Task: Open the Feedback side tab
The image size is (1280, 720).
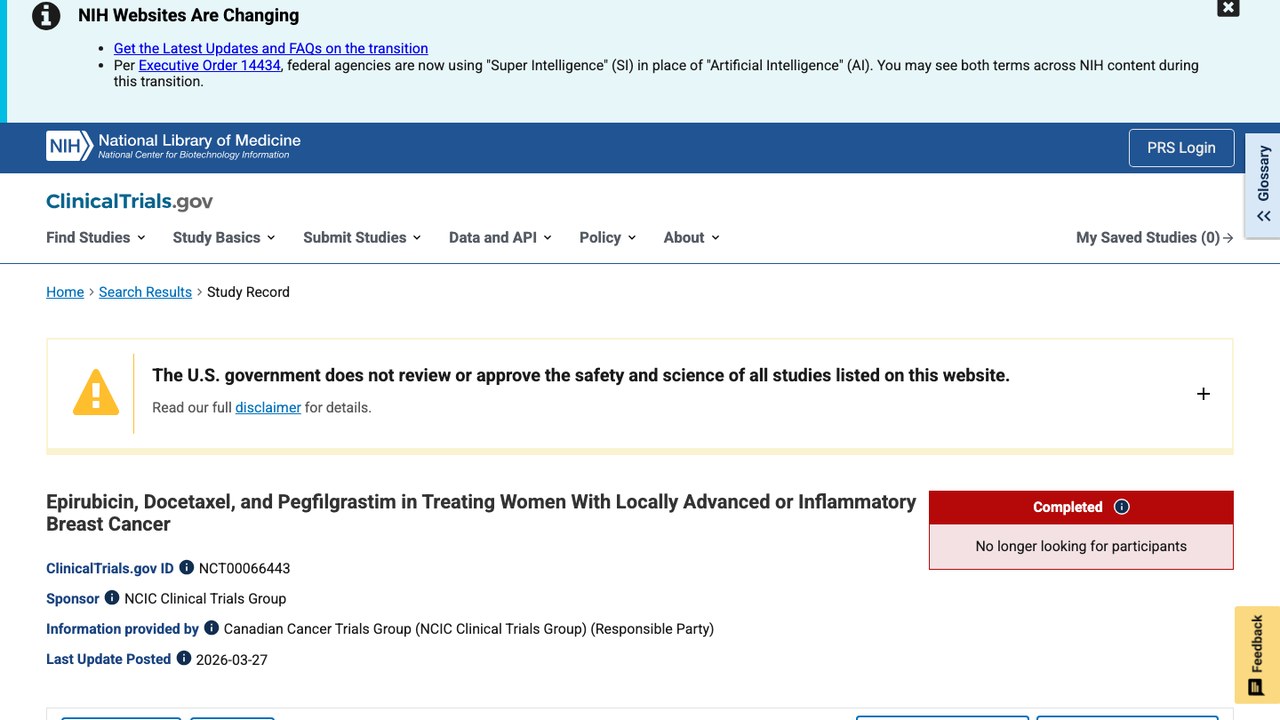Action: pos(1257,655)
